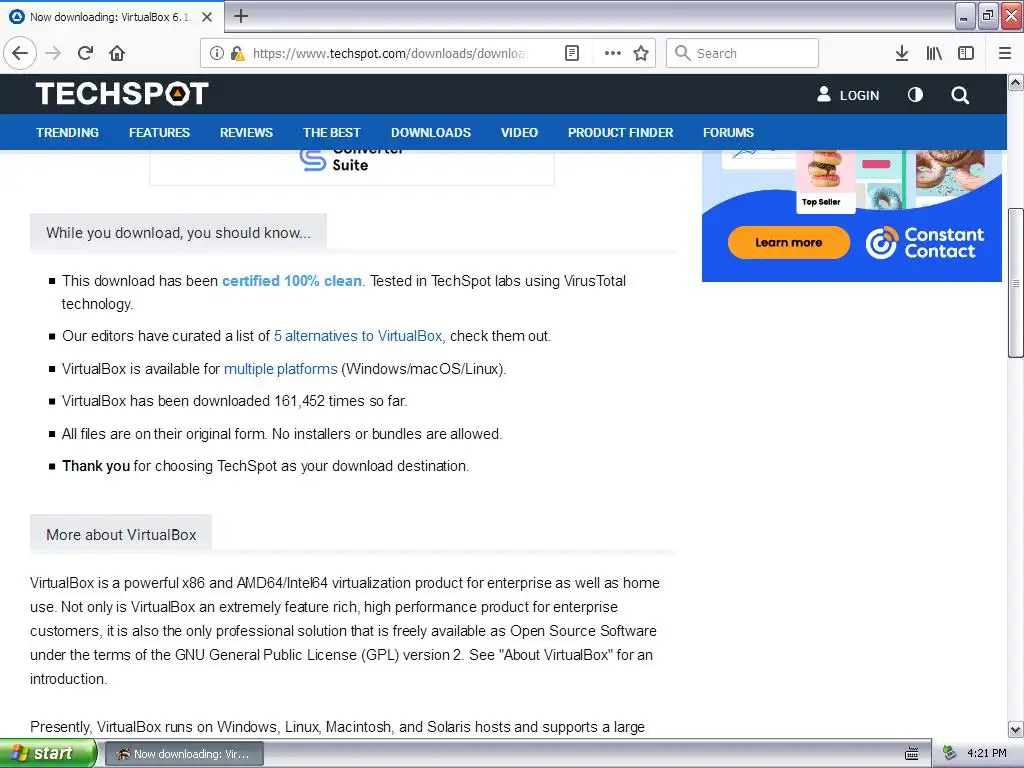Go back to the previous page
Screen dimensions: 1024x768
point(20,53)
